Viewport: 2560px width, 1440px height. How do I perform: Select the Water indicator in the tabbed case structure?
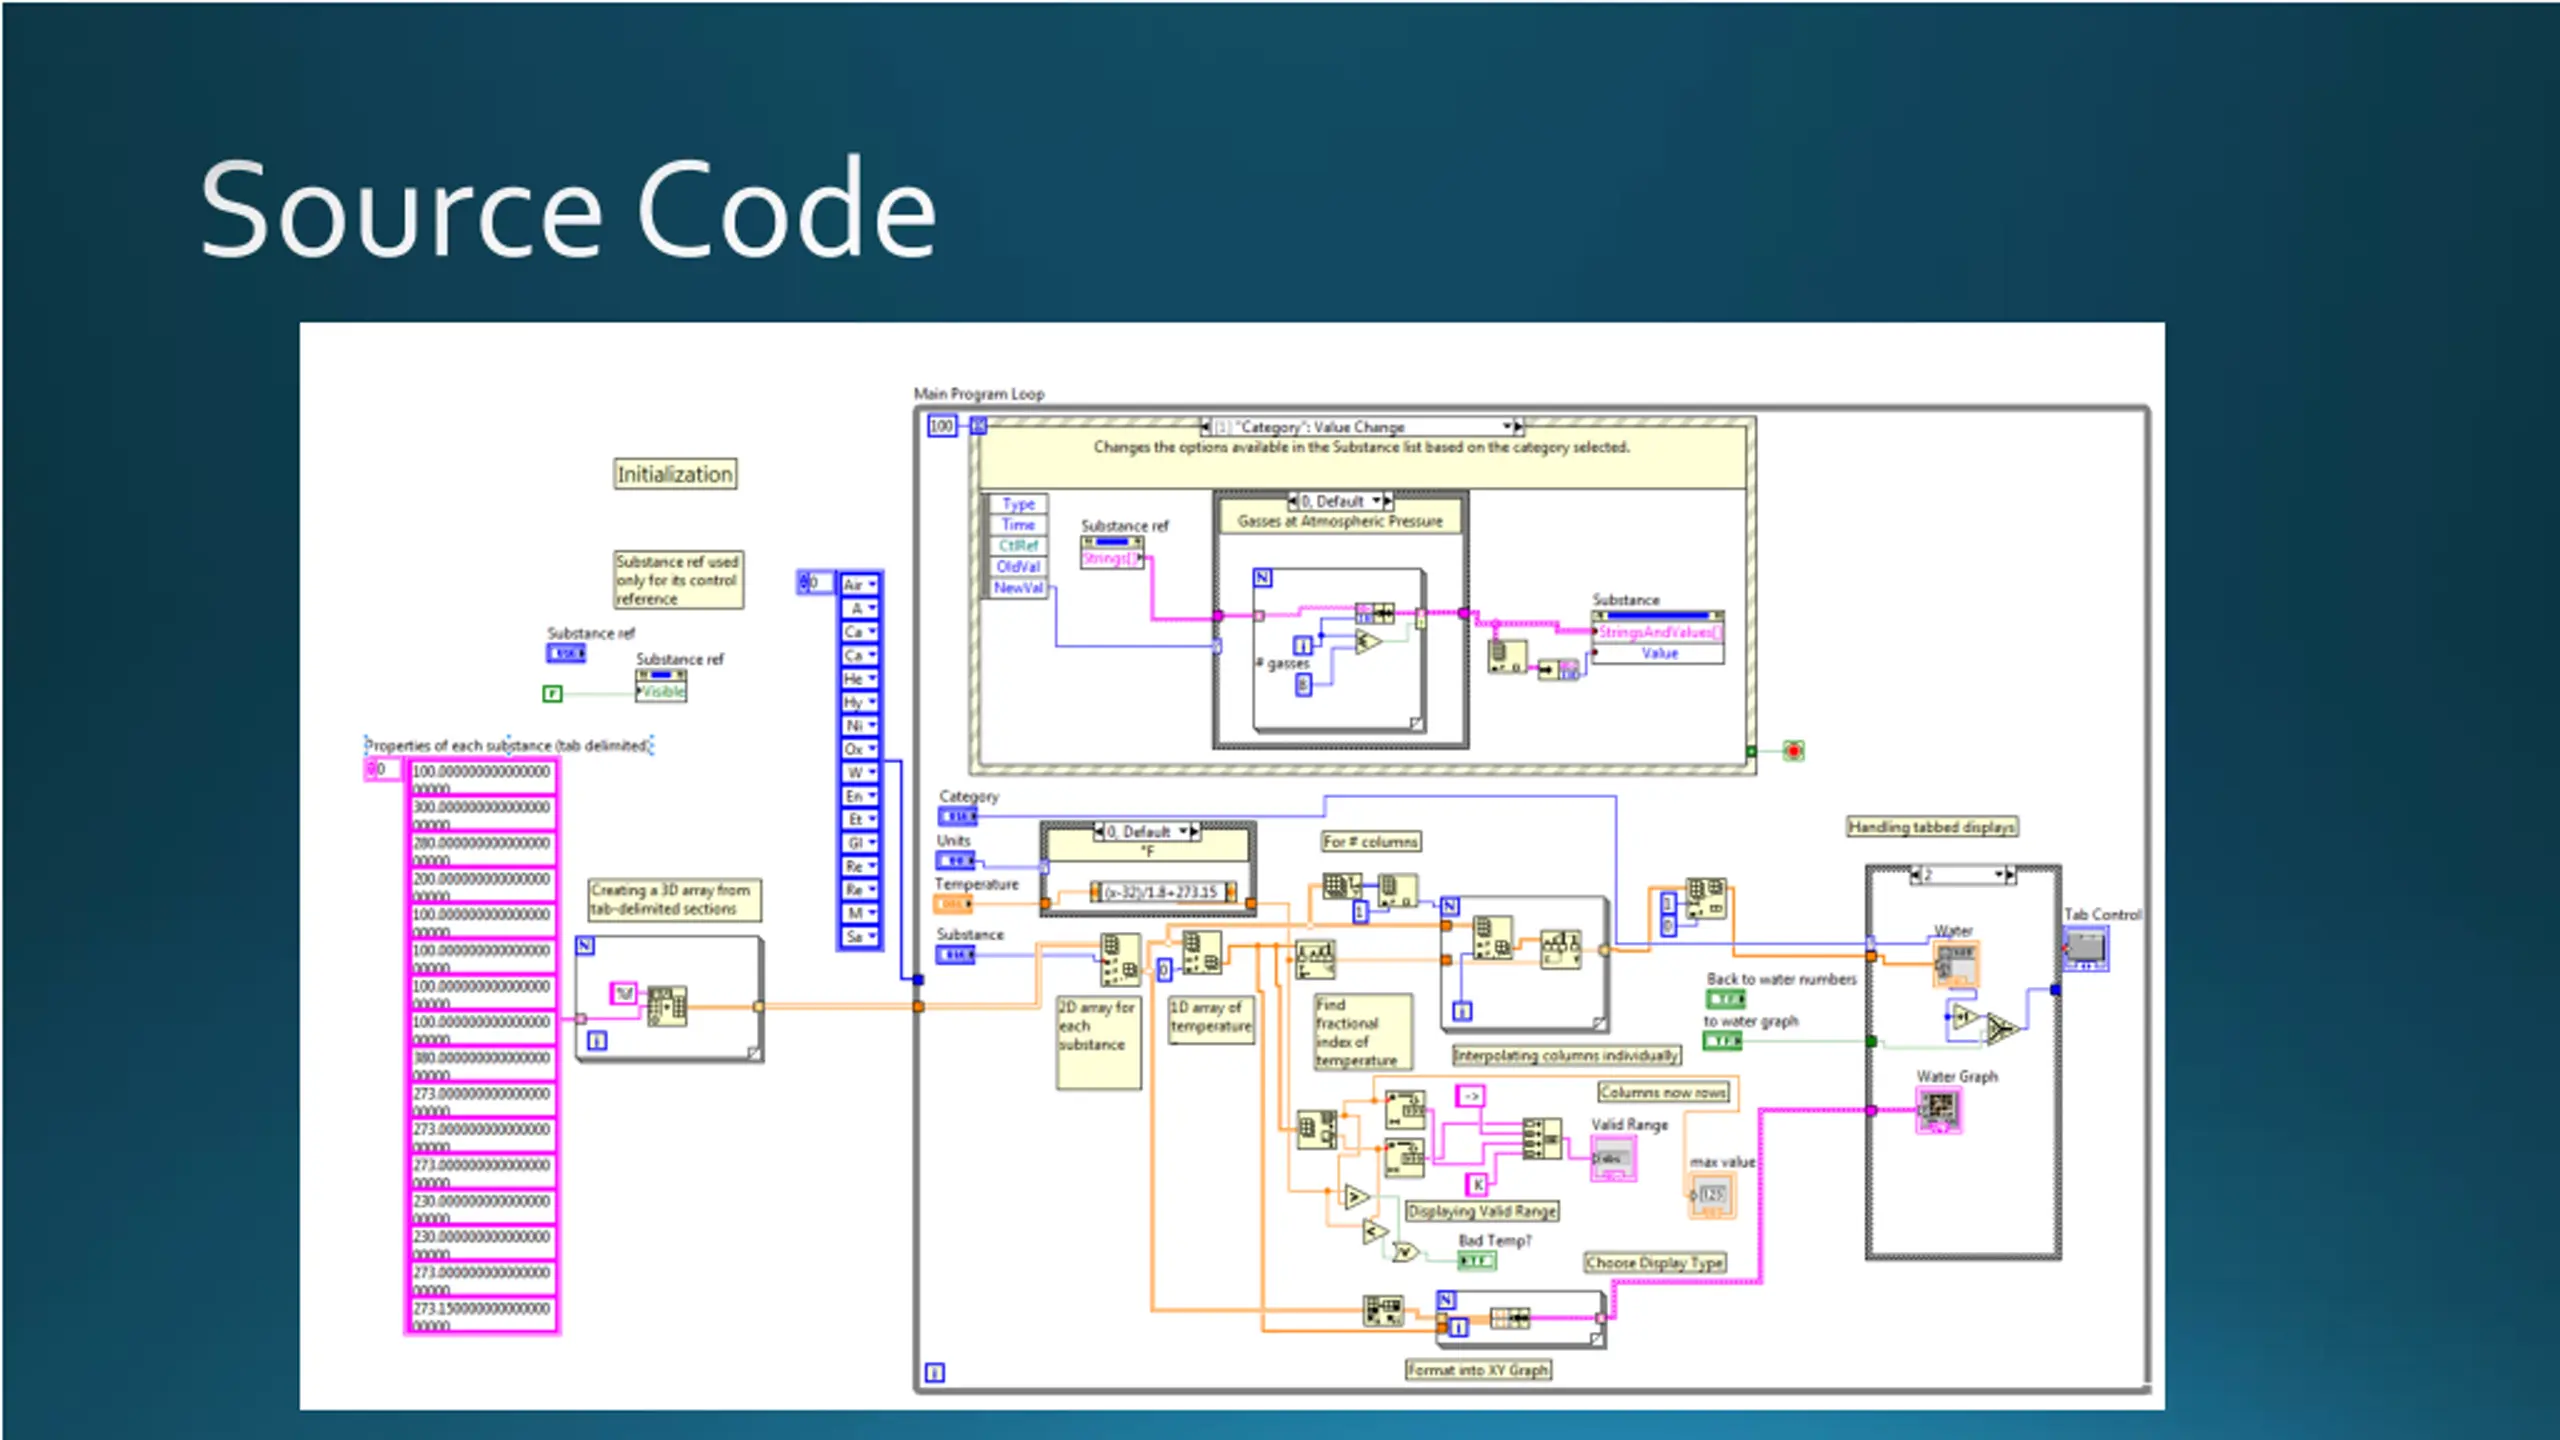[x=1956, y=964]
